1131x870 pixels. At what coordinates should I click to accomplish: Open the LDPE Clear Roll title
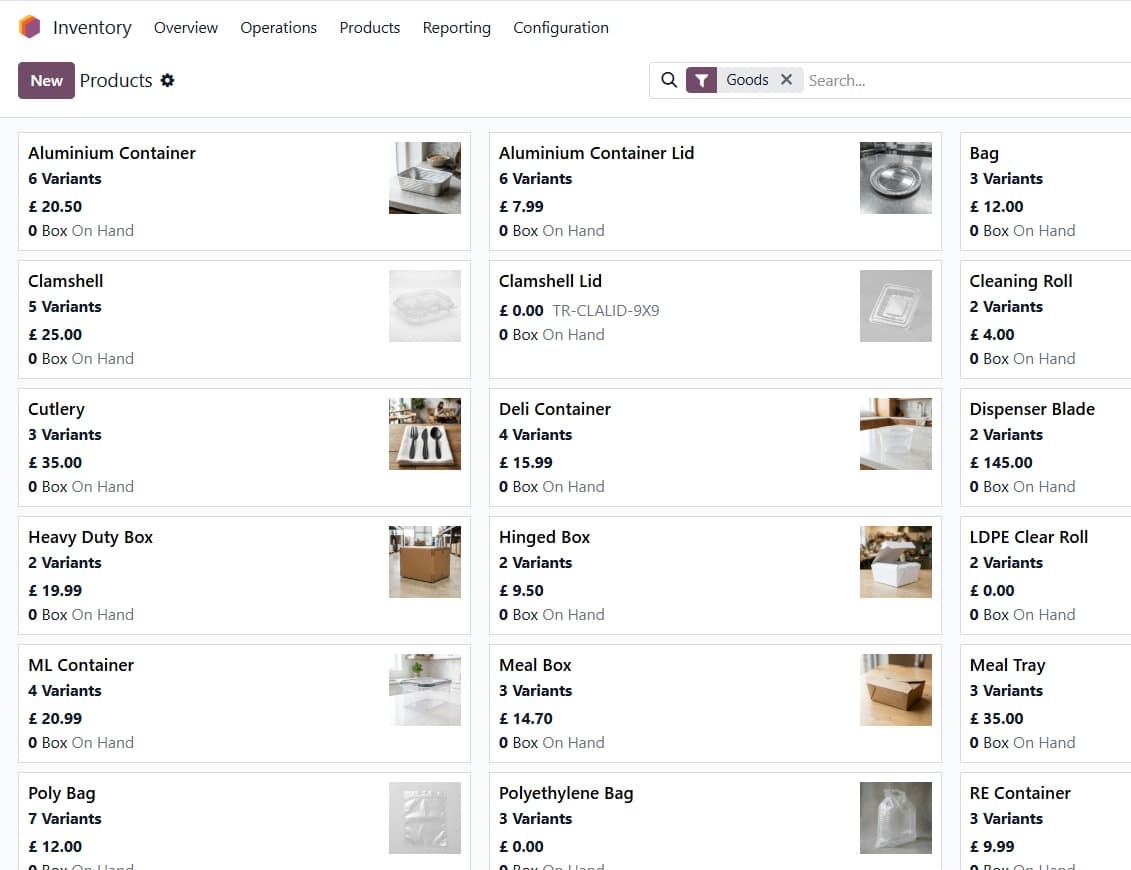pos(1029,537)
